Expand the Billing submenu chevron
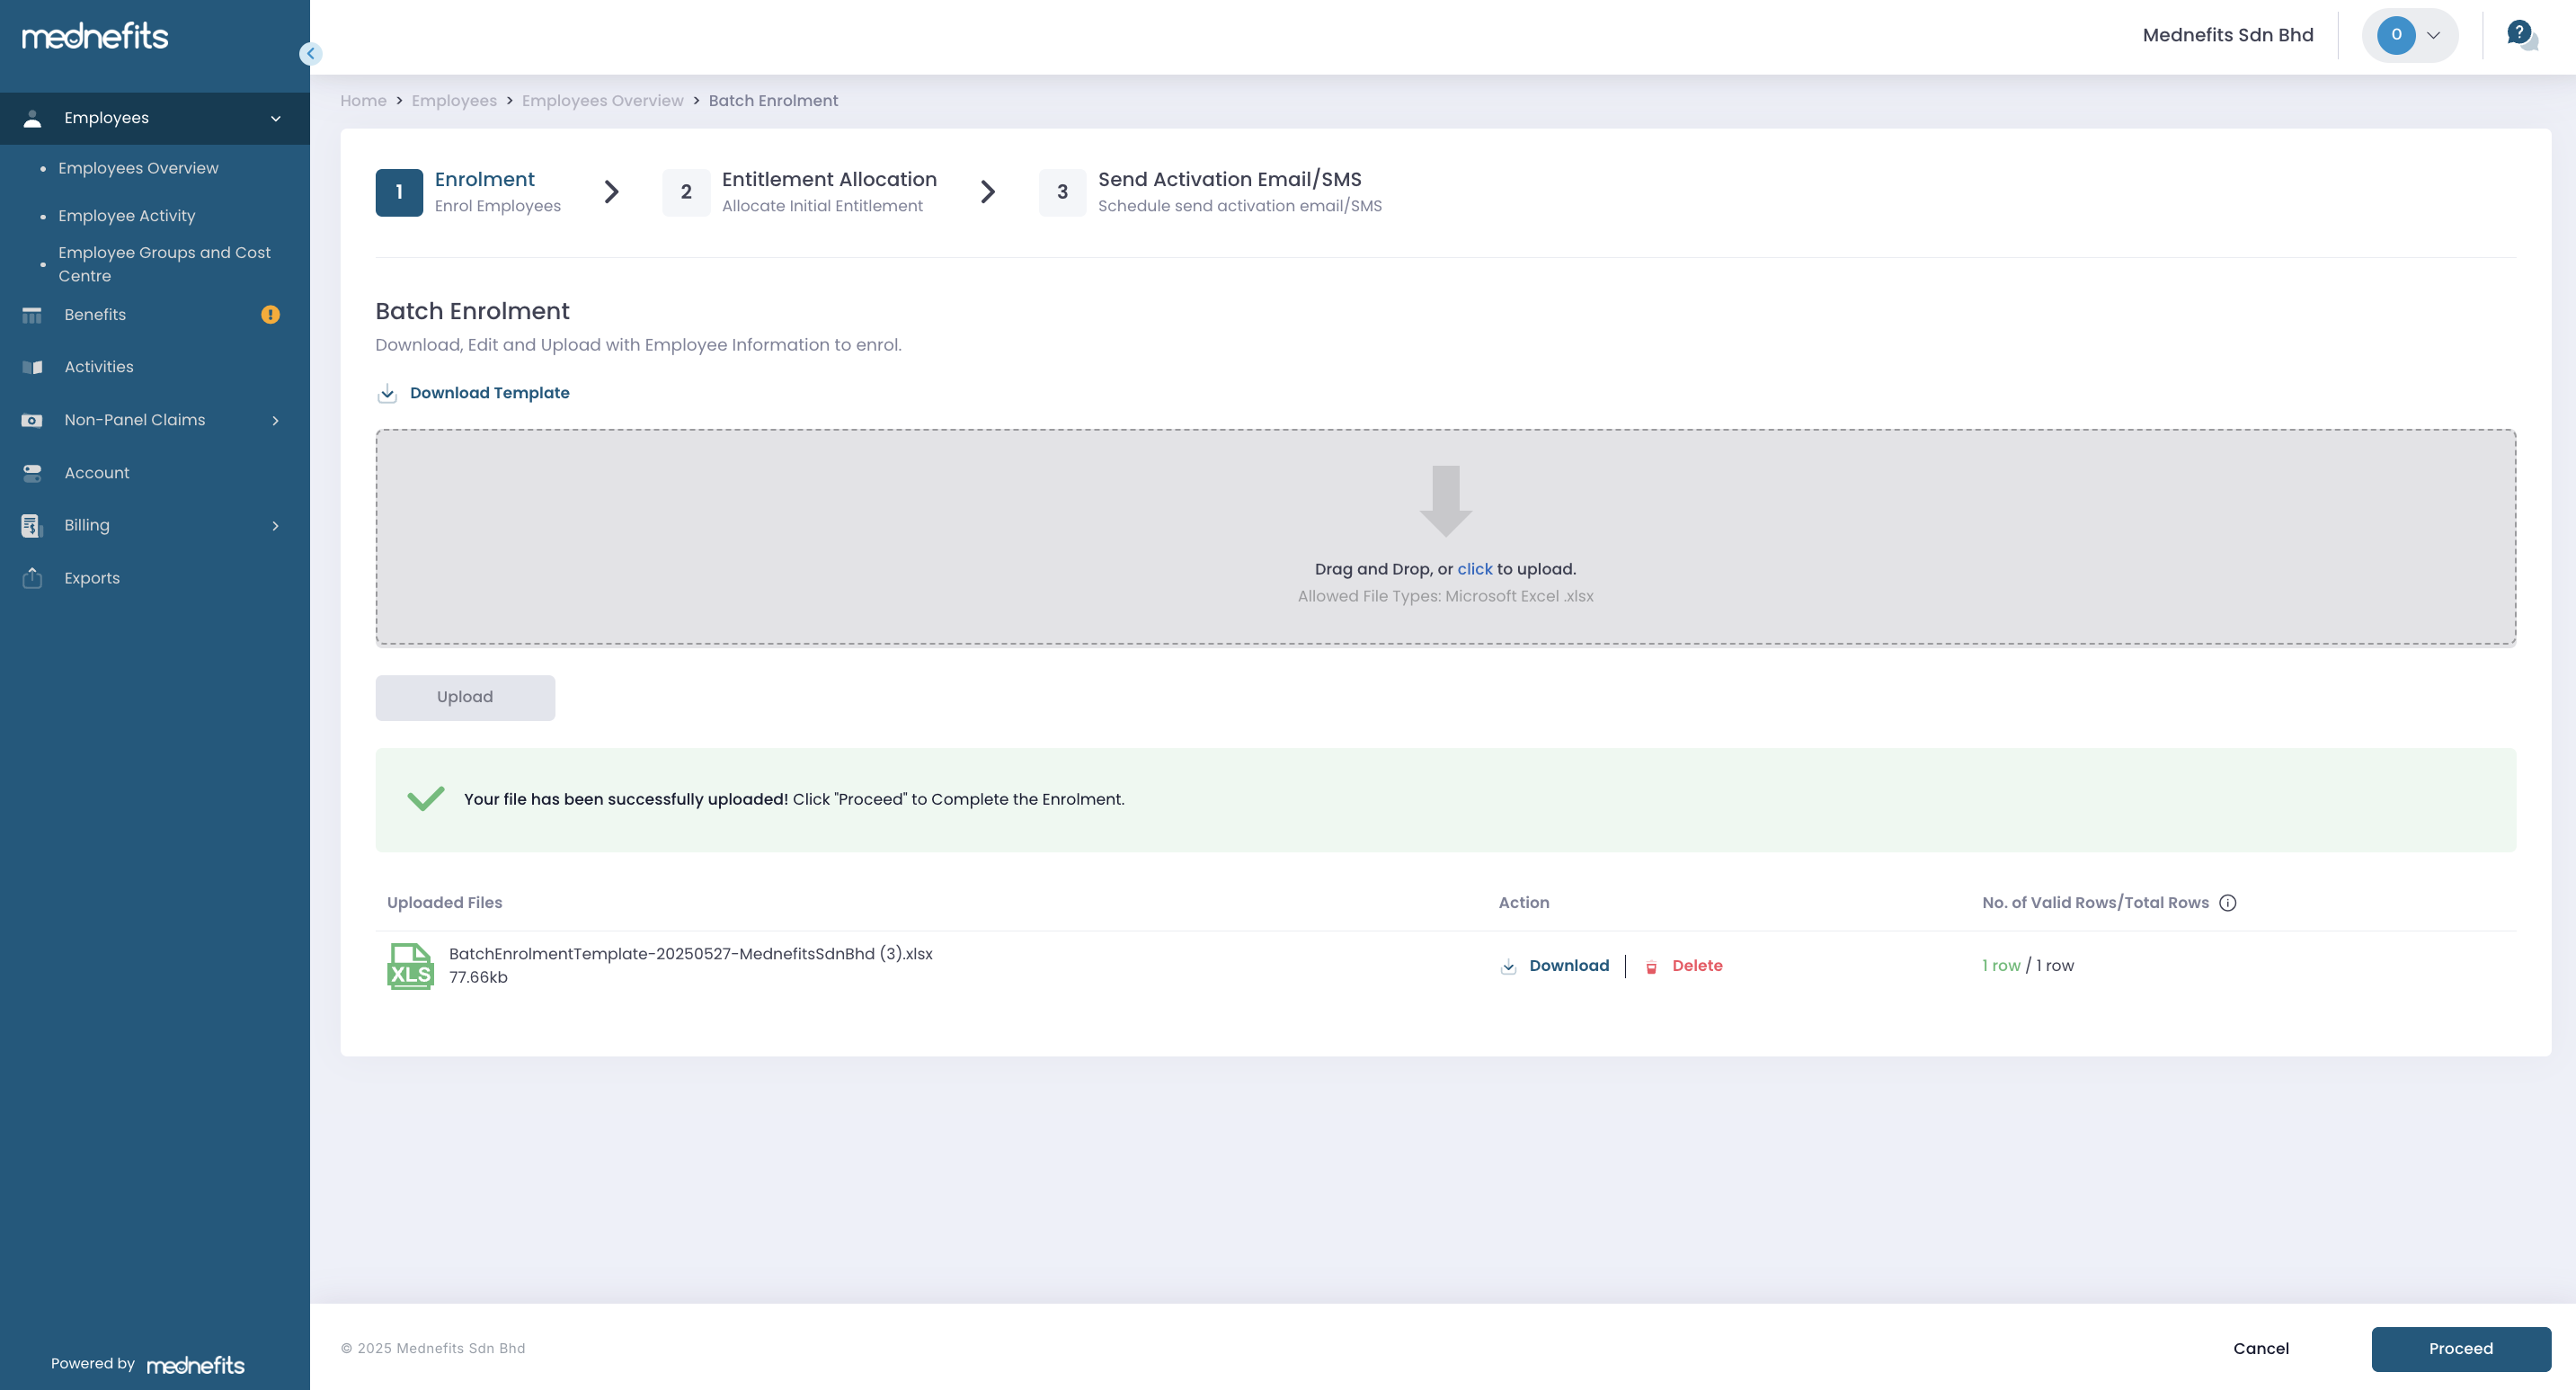Image resolution: width=2576 pixels, height=1390 pixels. [275, 526]
